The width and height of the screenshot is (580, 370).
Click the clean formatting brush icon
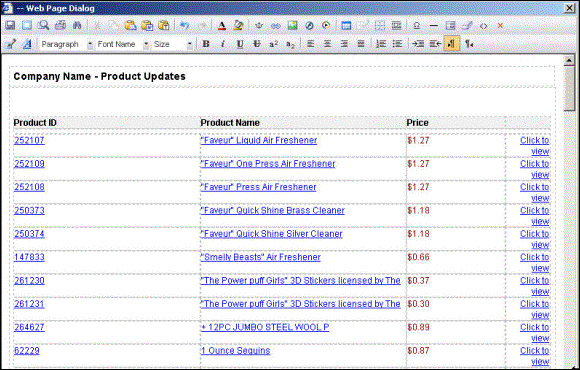[x=467, y=26]
